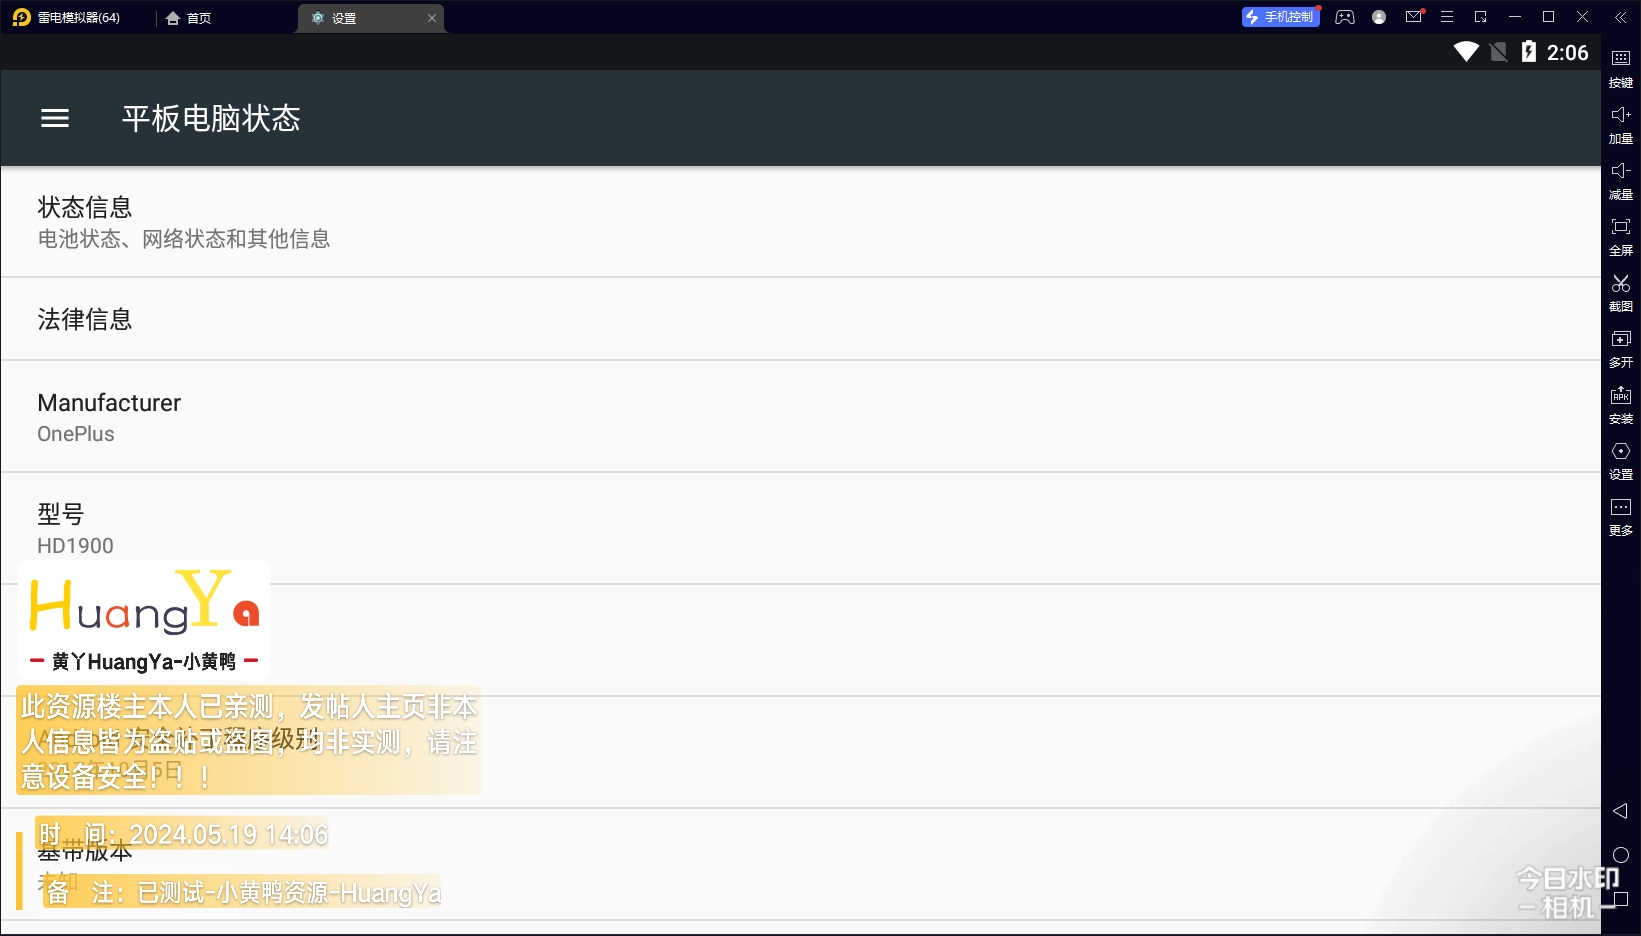Close the 设置 tab
The width and height of the screenshot is (1641, 936).
click(432, 18)
